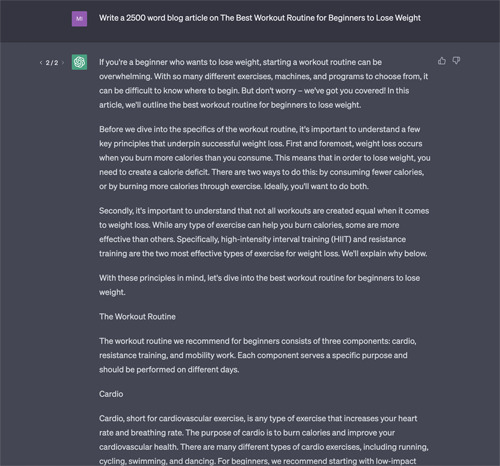Click the paragraph starting 'If you're a beginner'
500x466 pixels.
[264, 83]
